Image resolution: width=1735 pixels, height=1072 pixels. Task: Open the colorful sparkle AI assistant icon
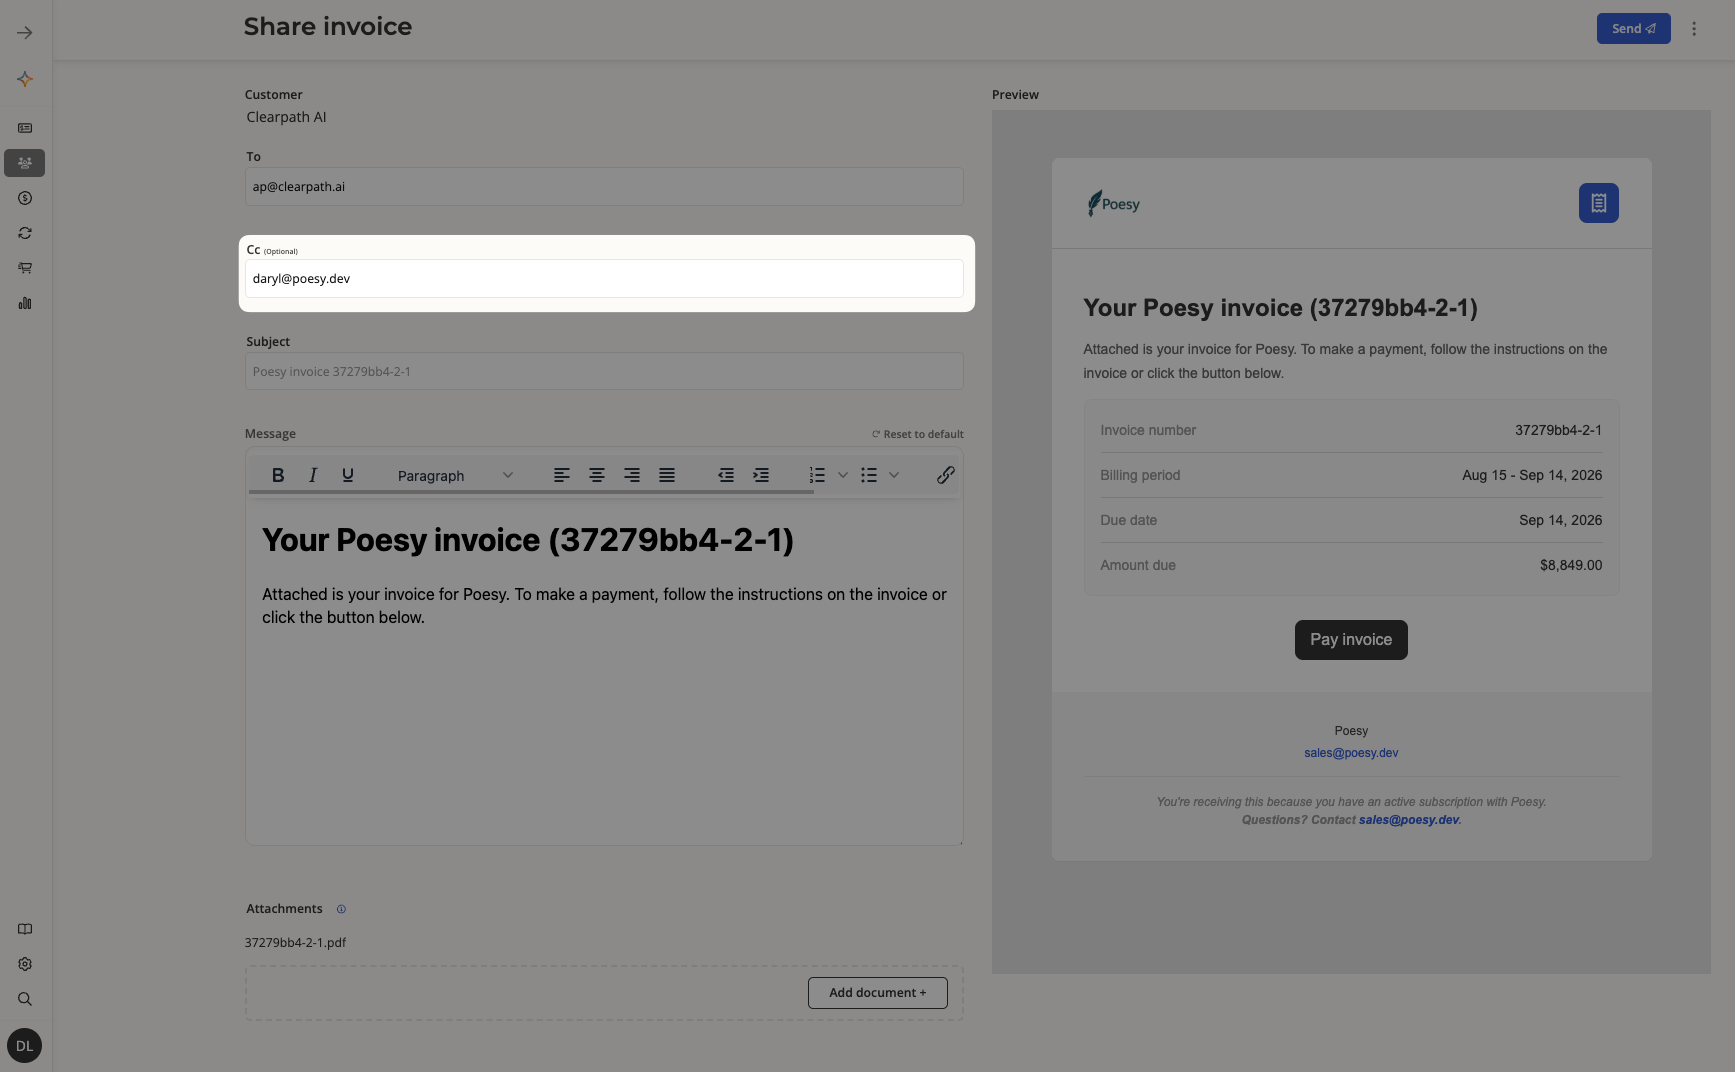pyautogui.click(x=25, y=79)
